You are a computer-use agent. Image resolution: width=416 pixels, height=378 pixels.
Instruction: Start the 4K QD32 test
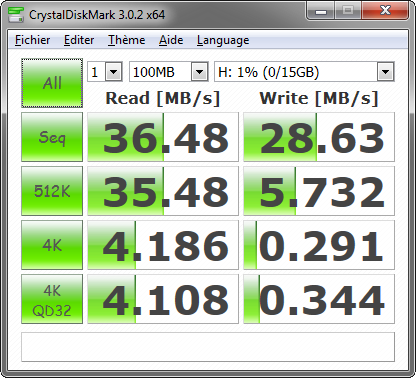point(52,299)
